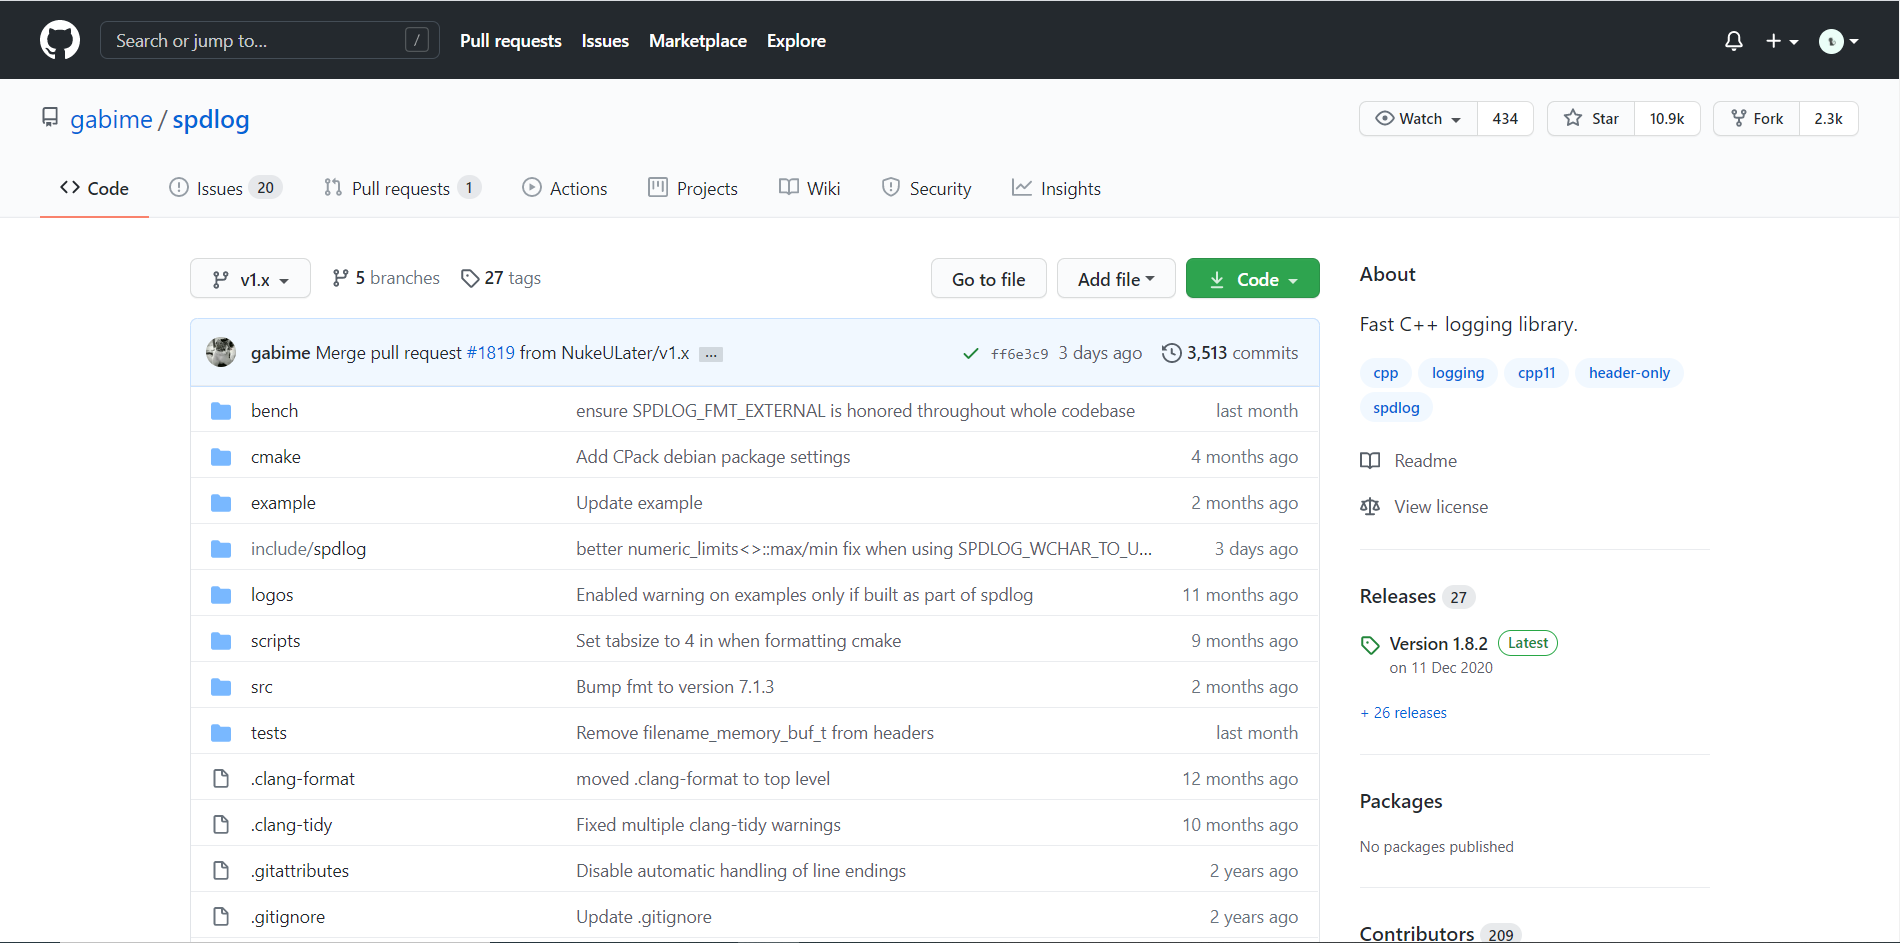View the 5 branches link
This screenshot has width=1900, height=943.
386,278
